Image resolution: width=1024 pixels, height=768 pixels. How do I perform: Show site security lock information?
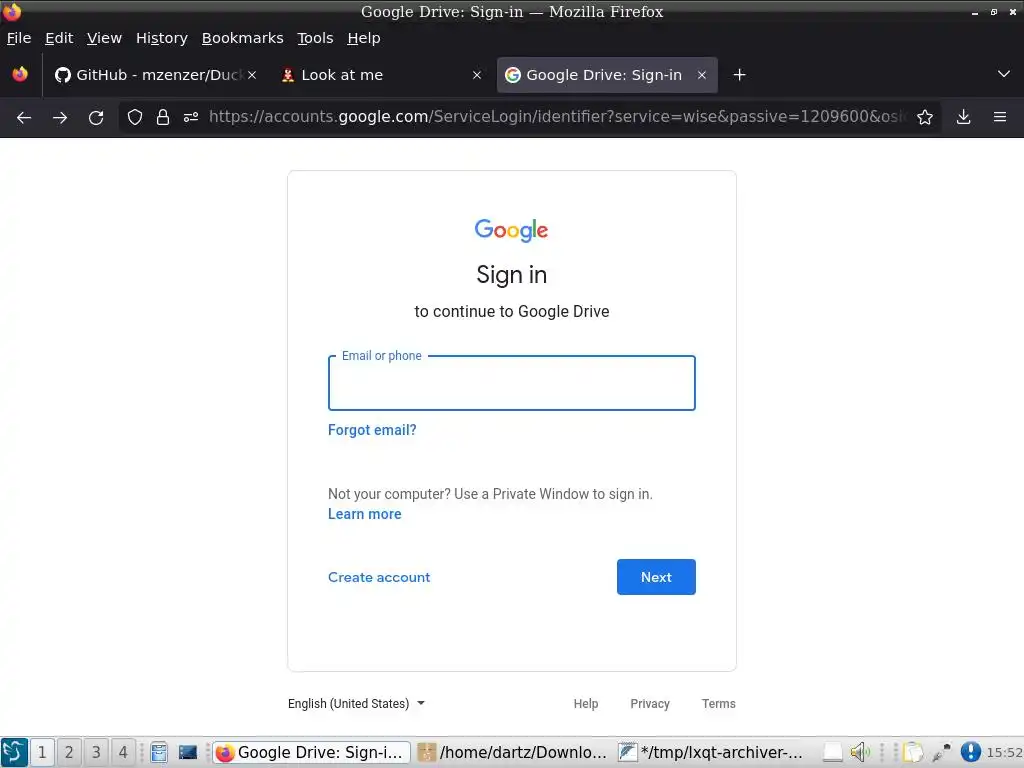(163, 118)
